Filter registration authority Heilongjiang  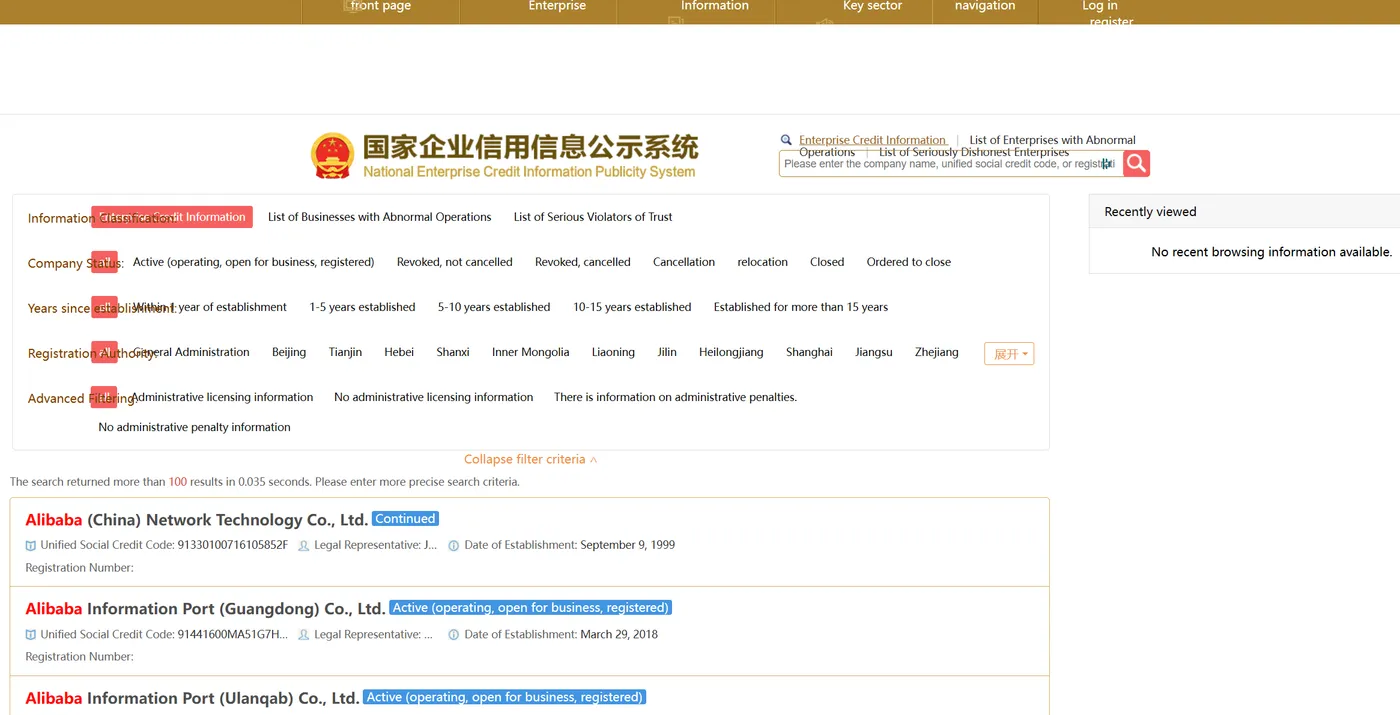point(731,352)
